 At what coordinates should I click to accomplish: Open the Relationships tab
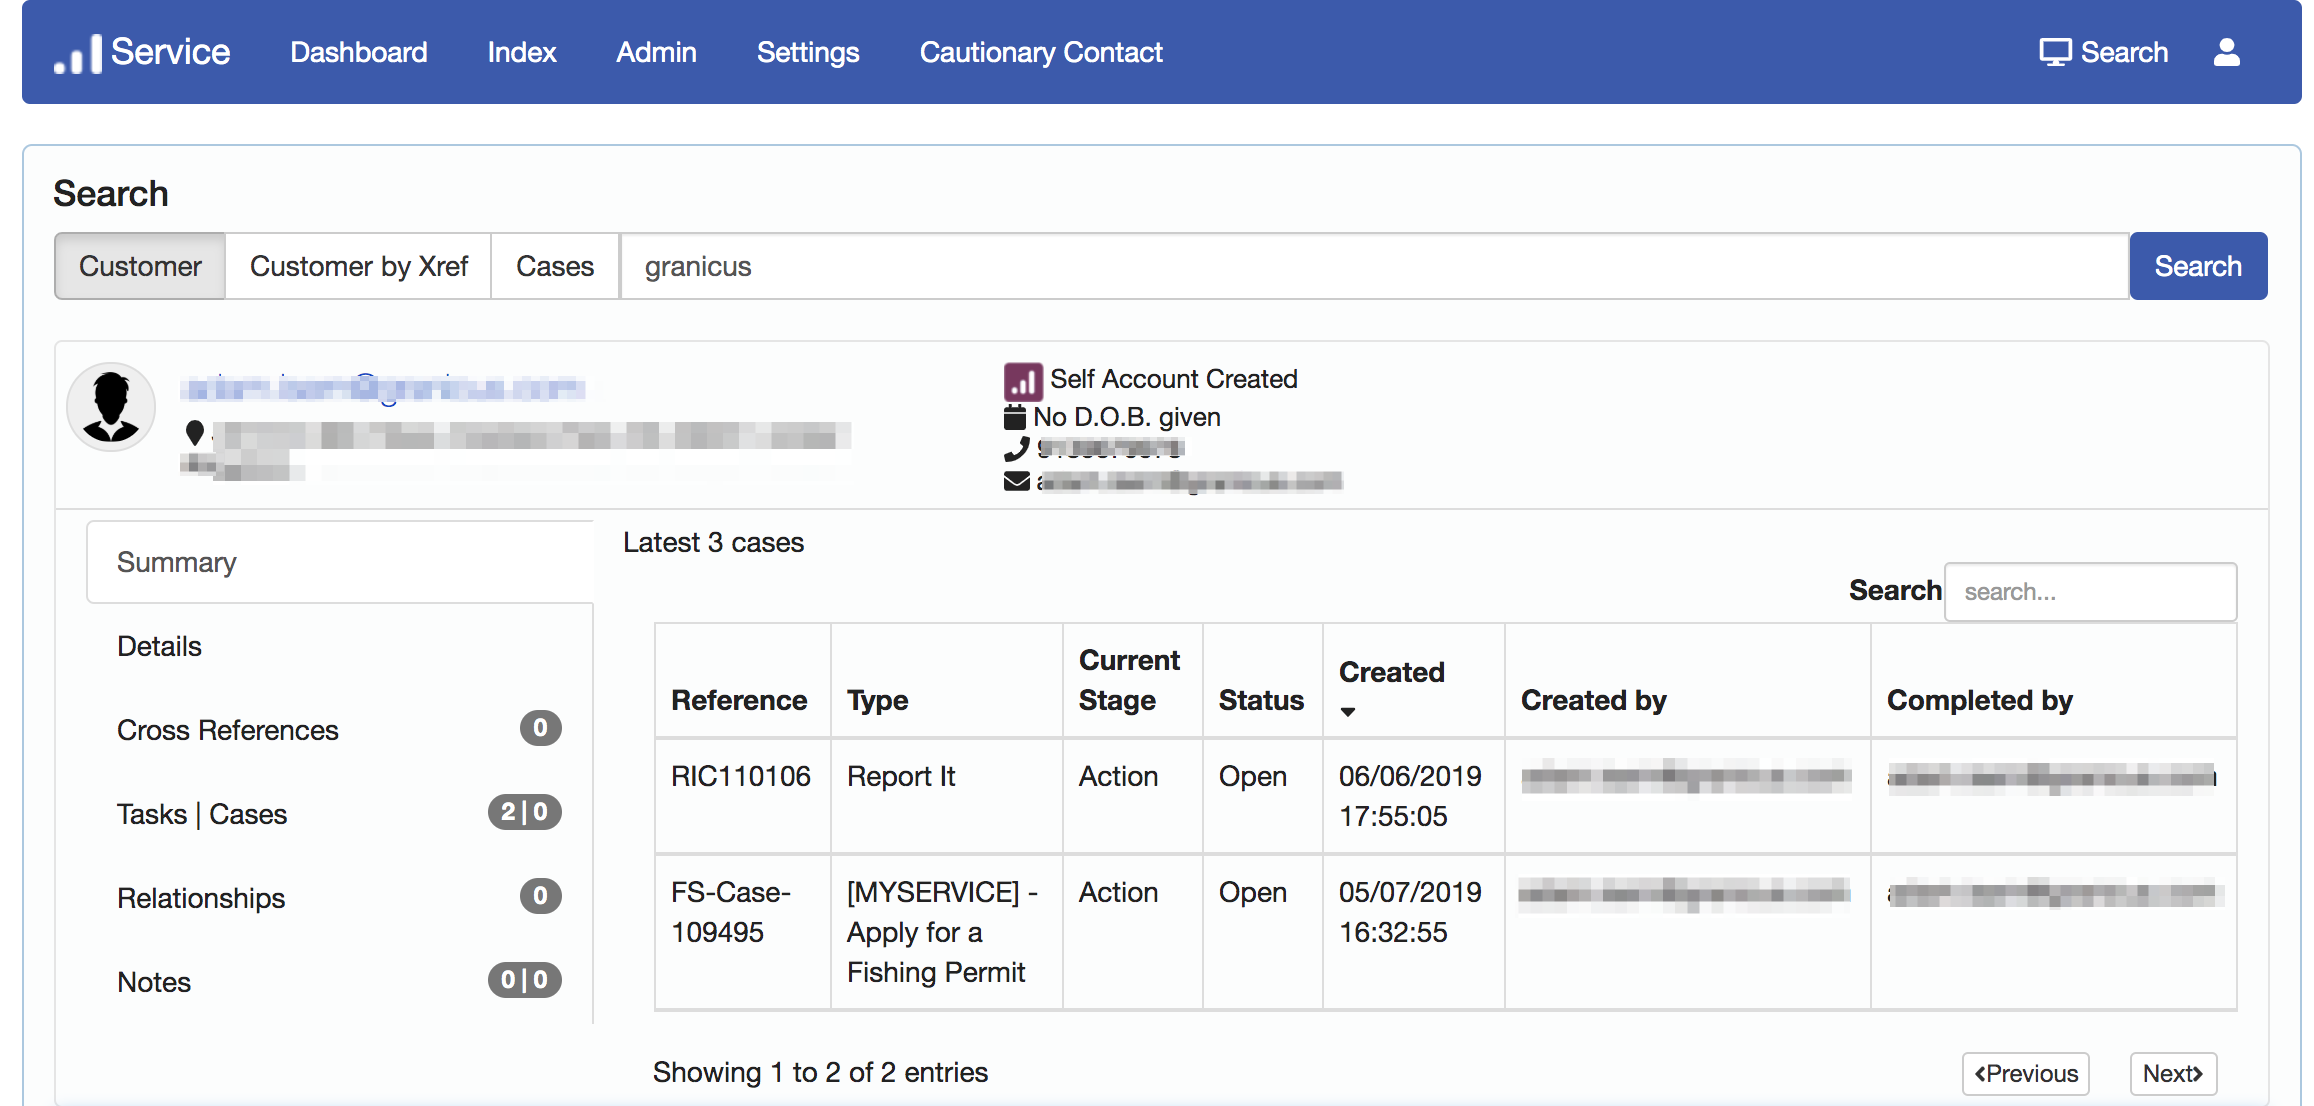click(x=340, y=898)
